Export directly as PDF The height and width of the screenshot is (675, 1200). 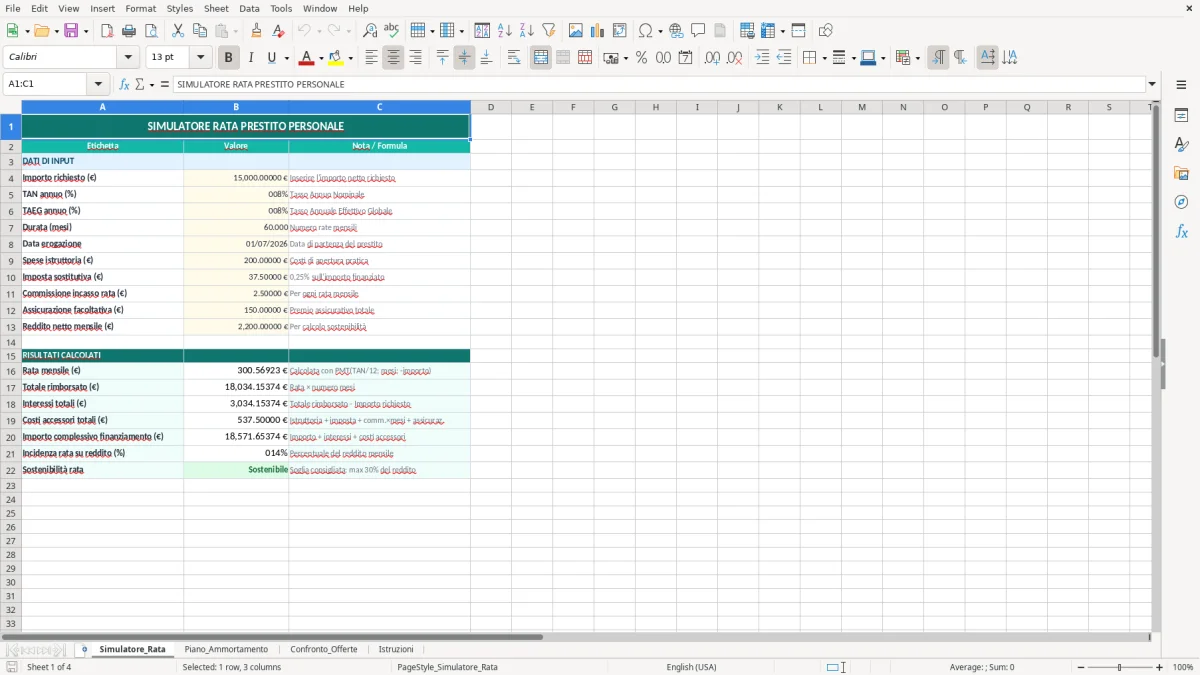107,31
